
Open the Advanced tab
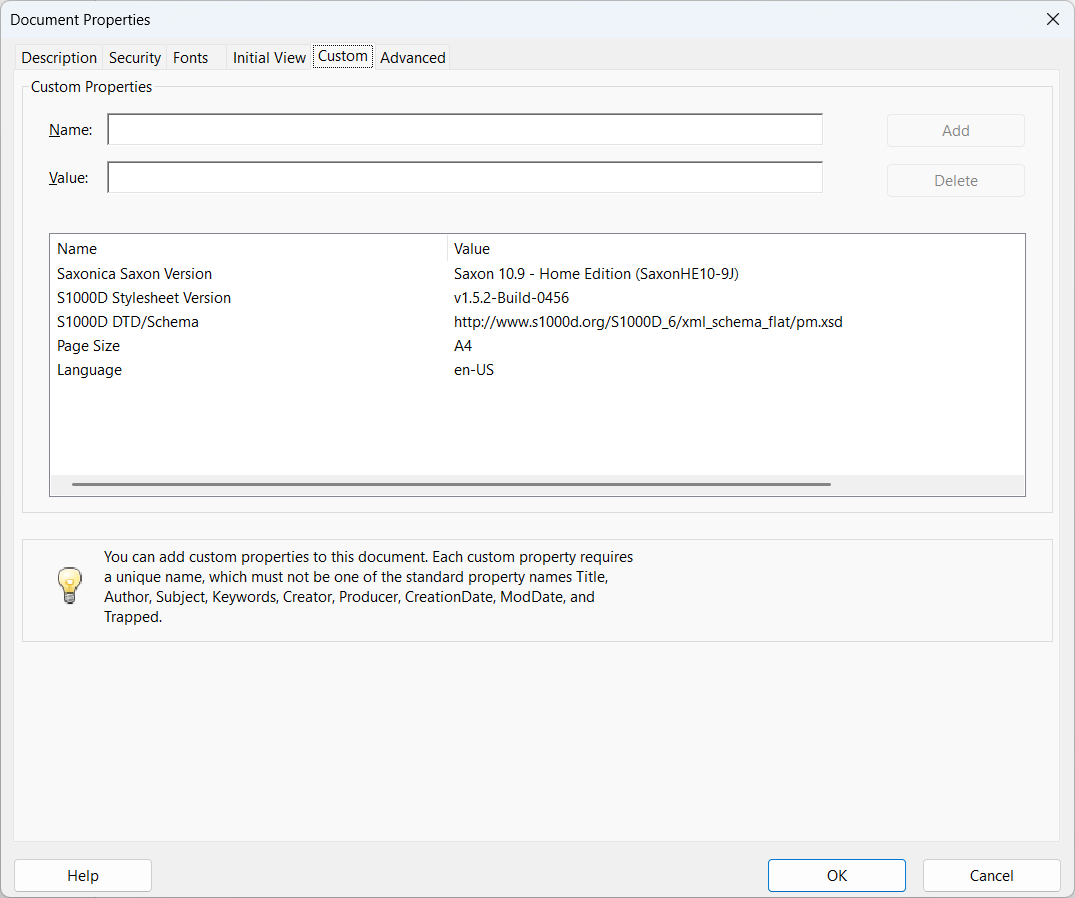413,58
